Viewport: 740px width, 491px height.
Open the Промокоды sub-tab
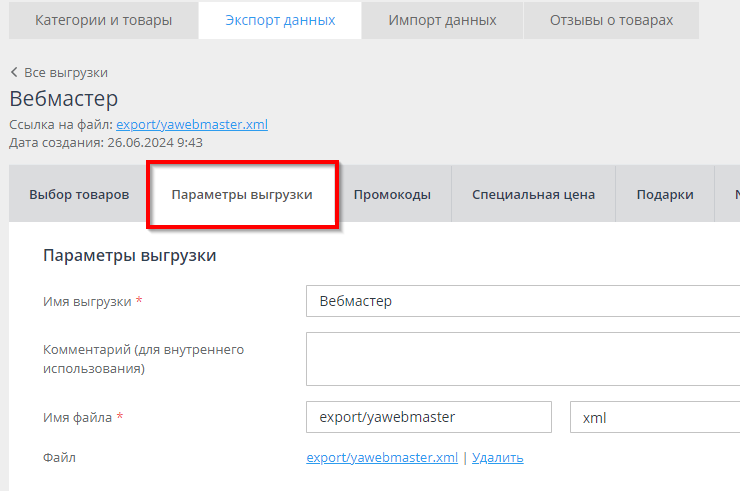pyautogui.click(x=392, y=195)
